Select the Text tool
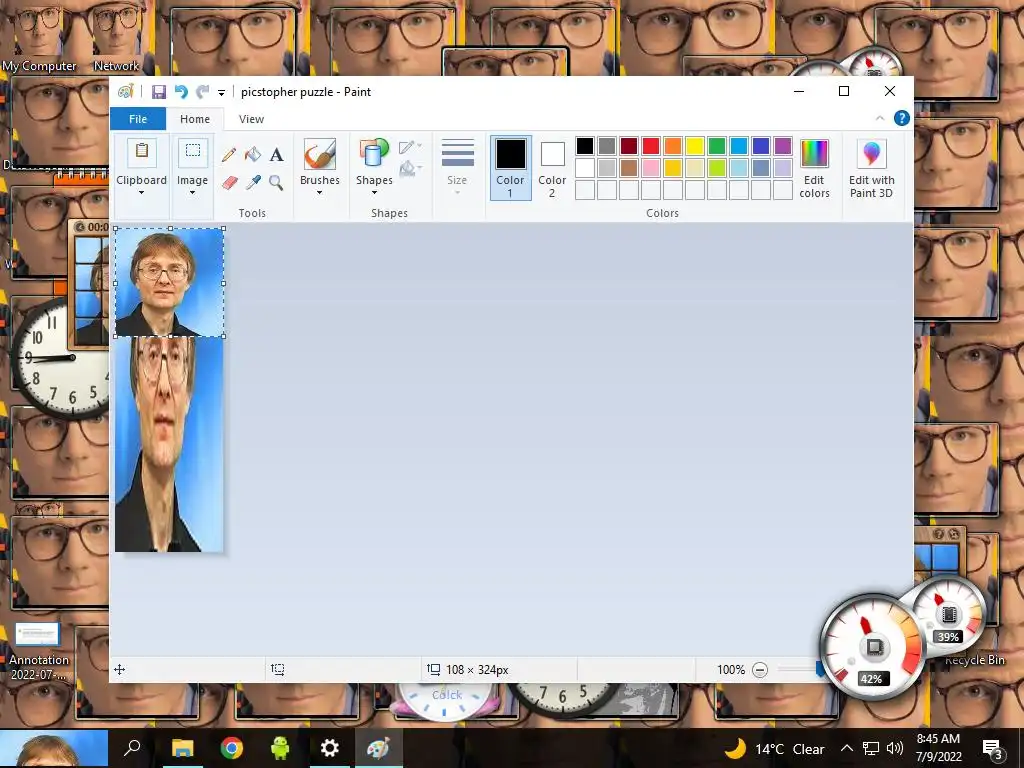 point(277,155)
